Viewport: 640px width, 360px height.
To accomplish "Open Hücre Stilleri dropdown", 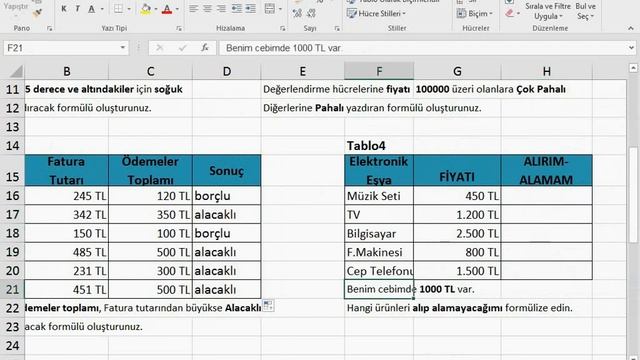I will [376, 13].
